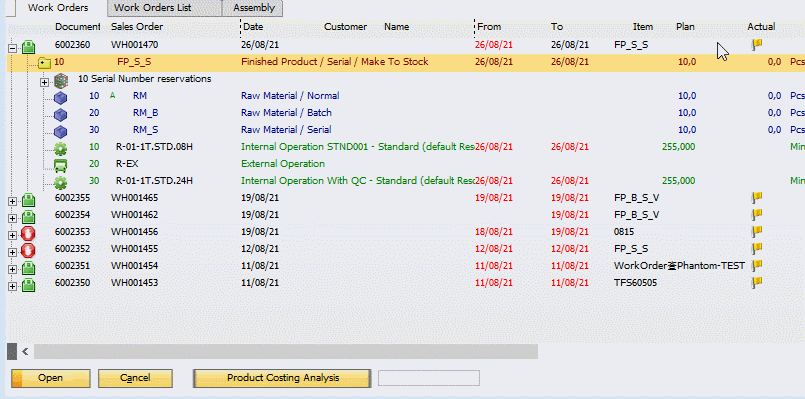Click the green work order icon for 6002360
This screenshot has width=805, height=399.
pos(29,47)
